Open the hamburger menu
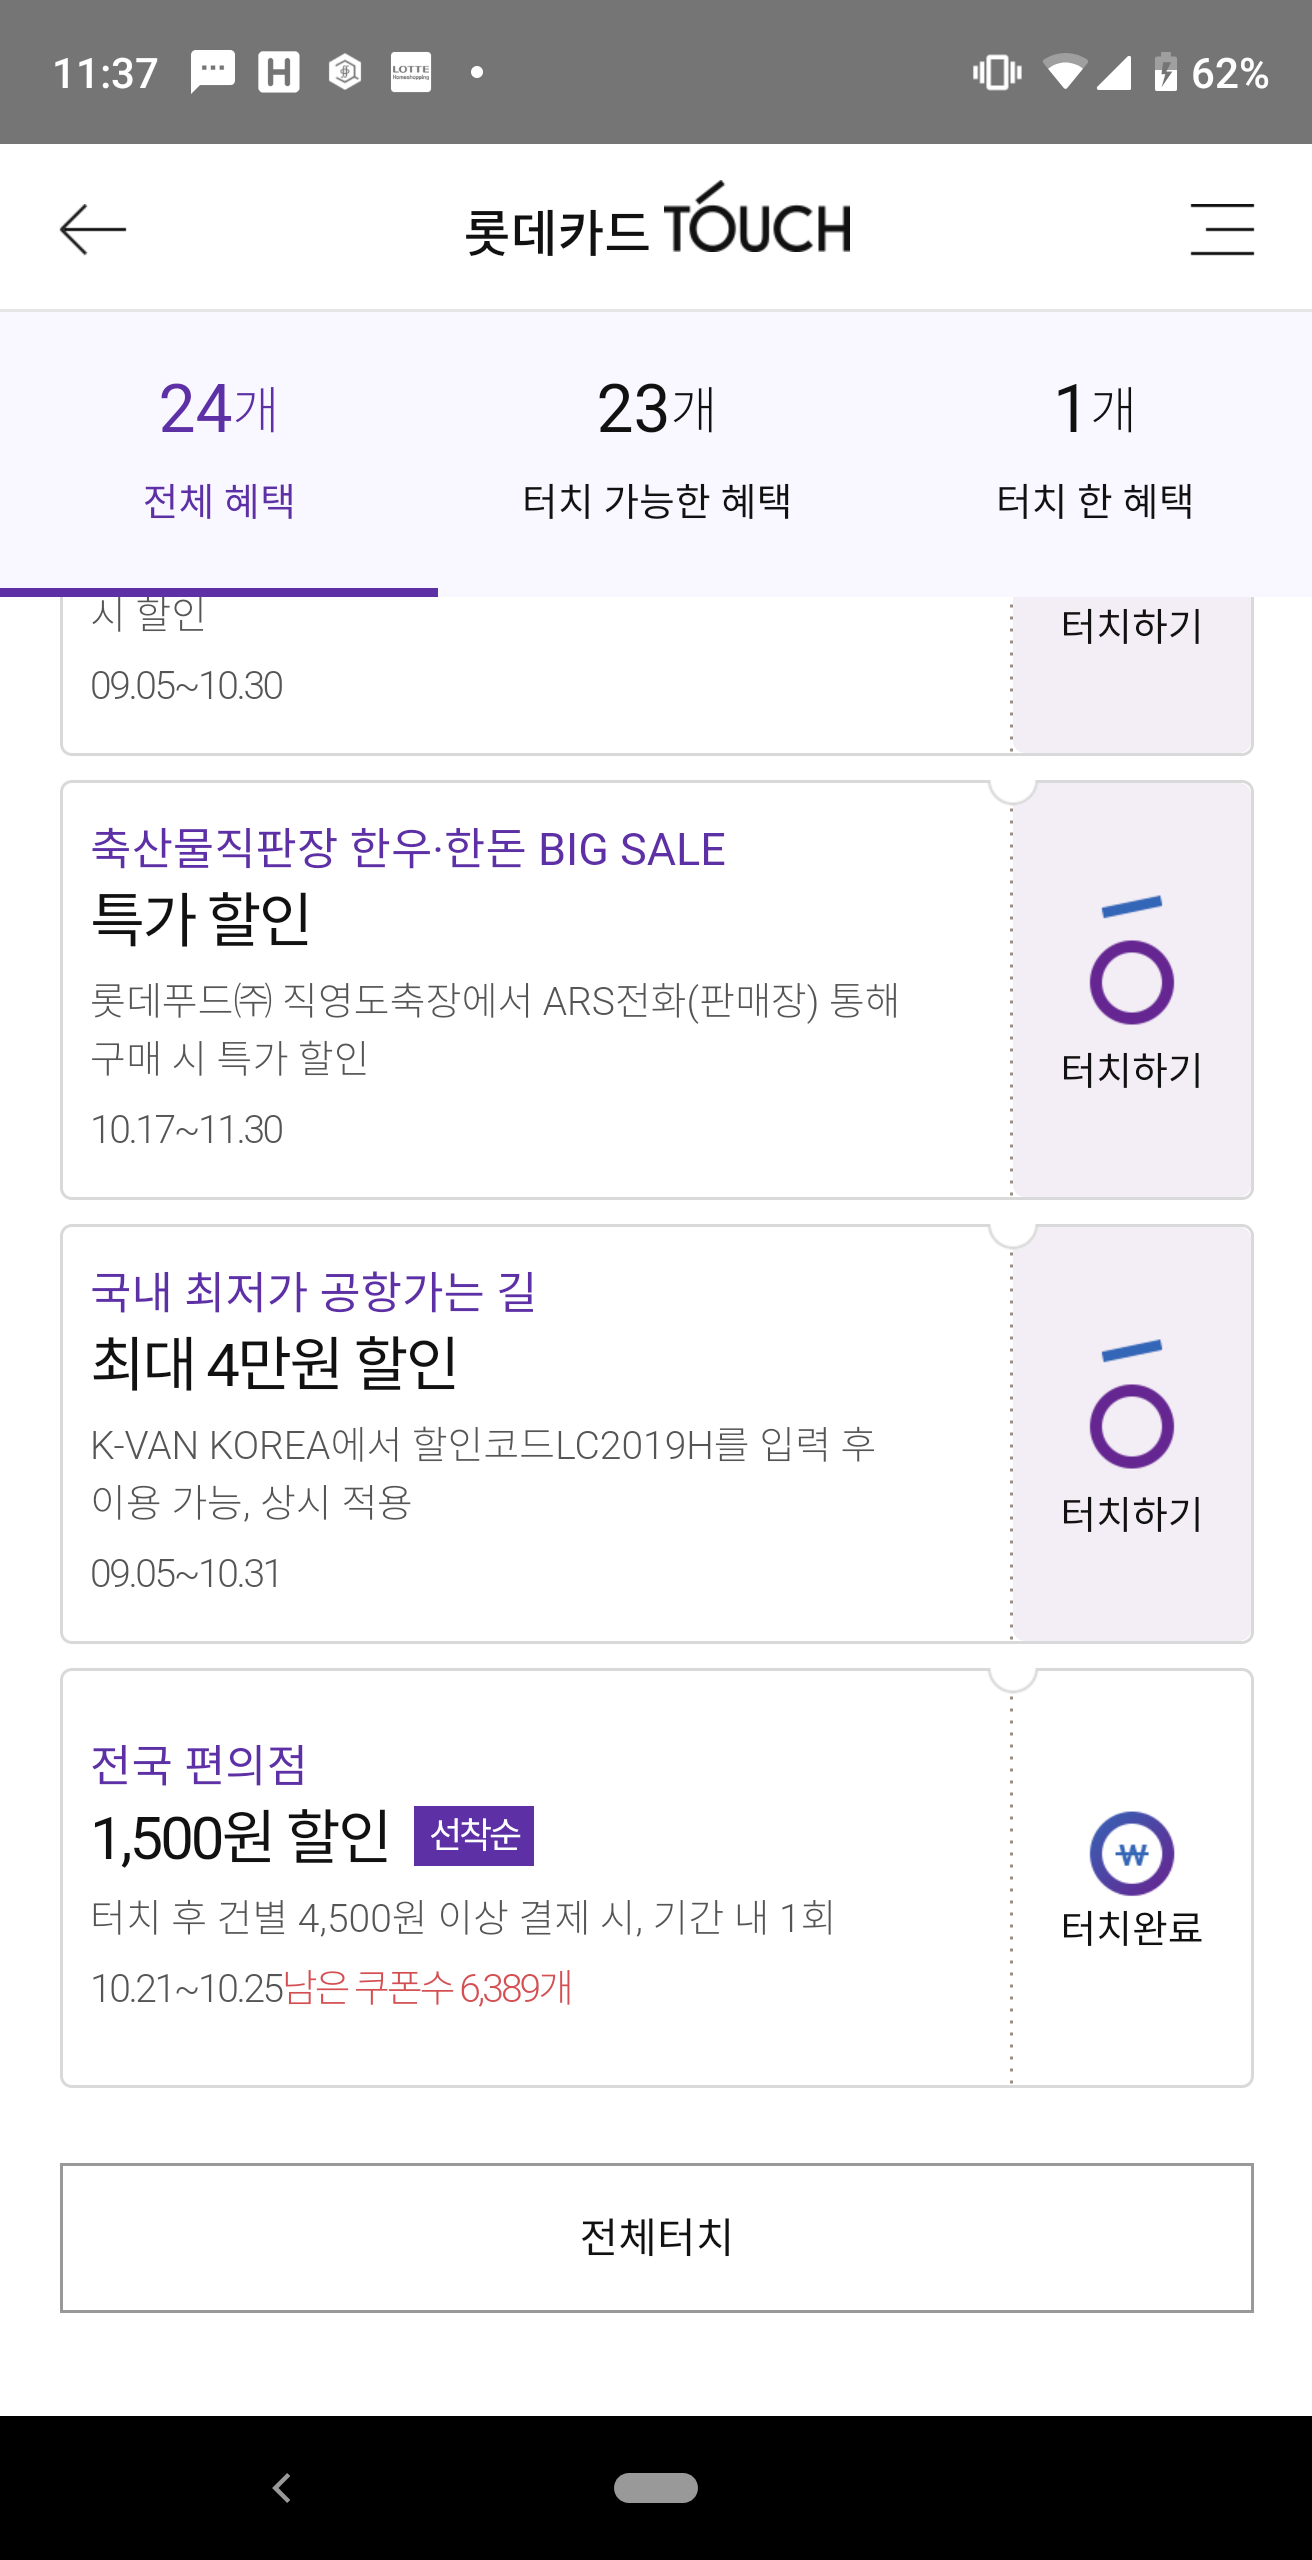 pos(1221,229)
